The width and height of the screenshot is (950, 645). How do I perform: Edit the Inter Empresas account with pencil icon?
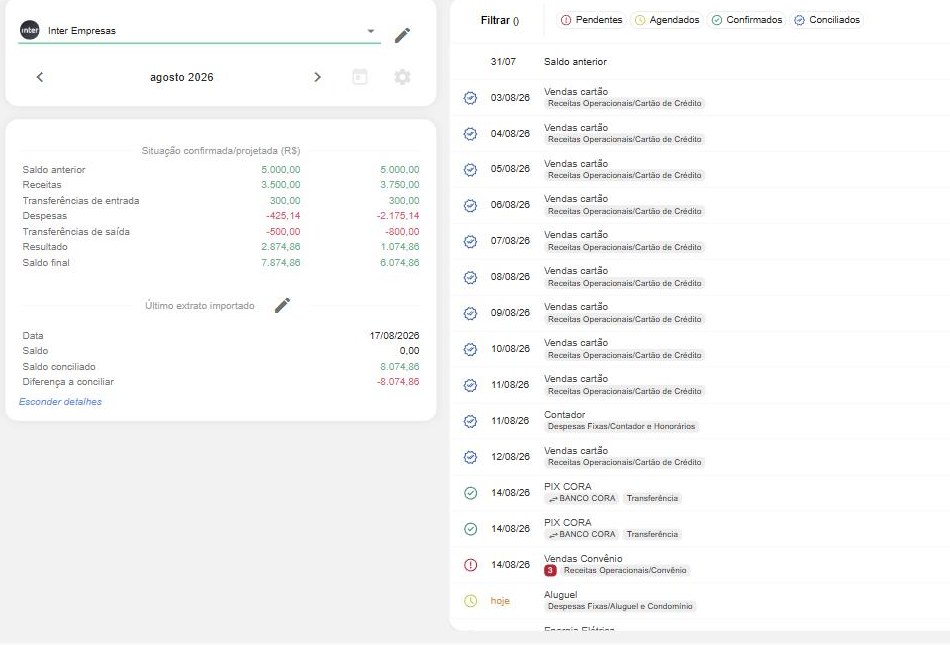click(402, 35)
